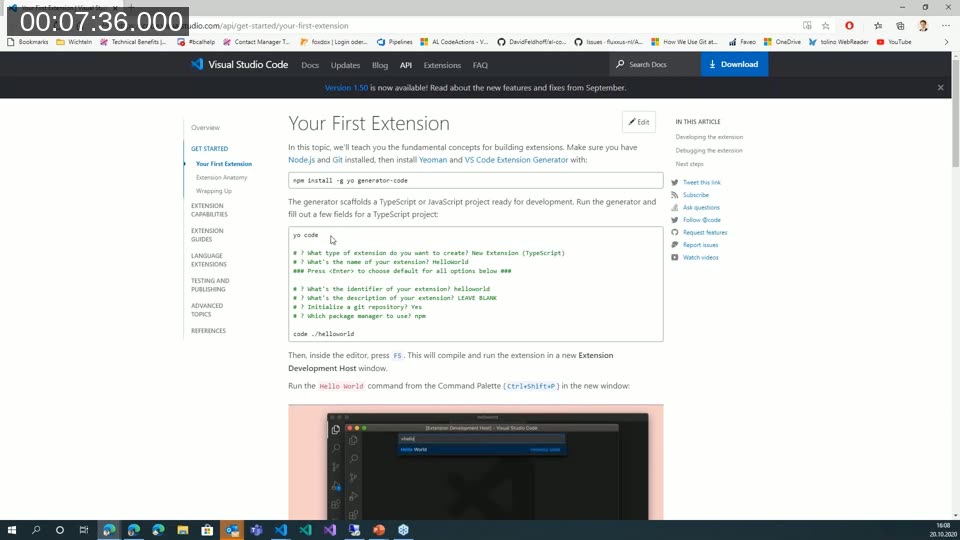Open the OneDrive bookmark
Viewport: 960px width, 540px height.
(x=782, y=42)
